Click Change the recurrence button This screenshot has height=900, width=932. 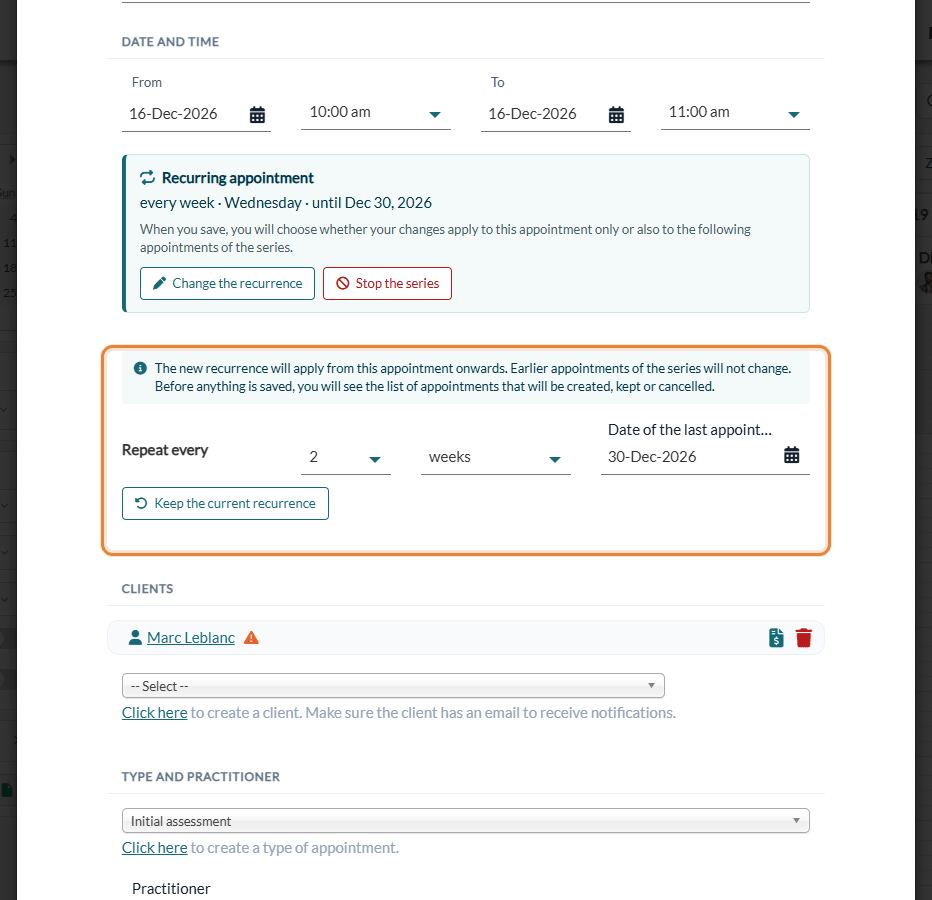pos(227,284)
